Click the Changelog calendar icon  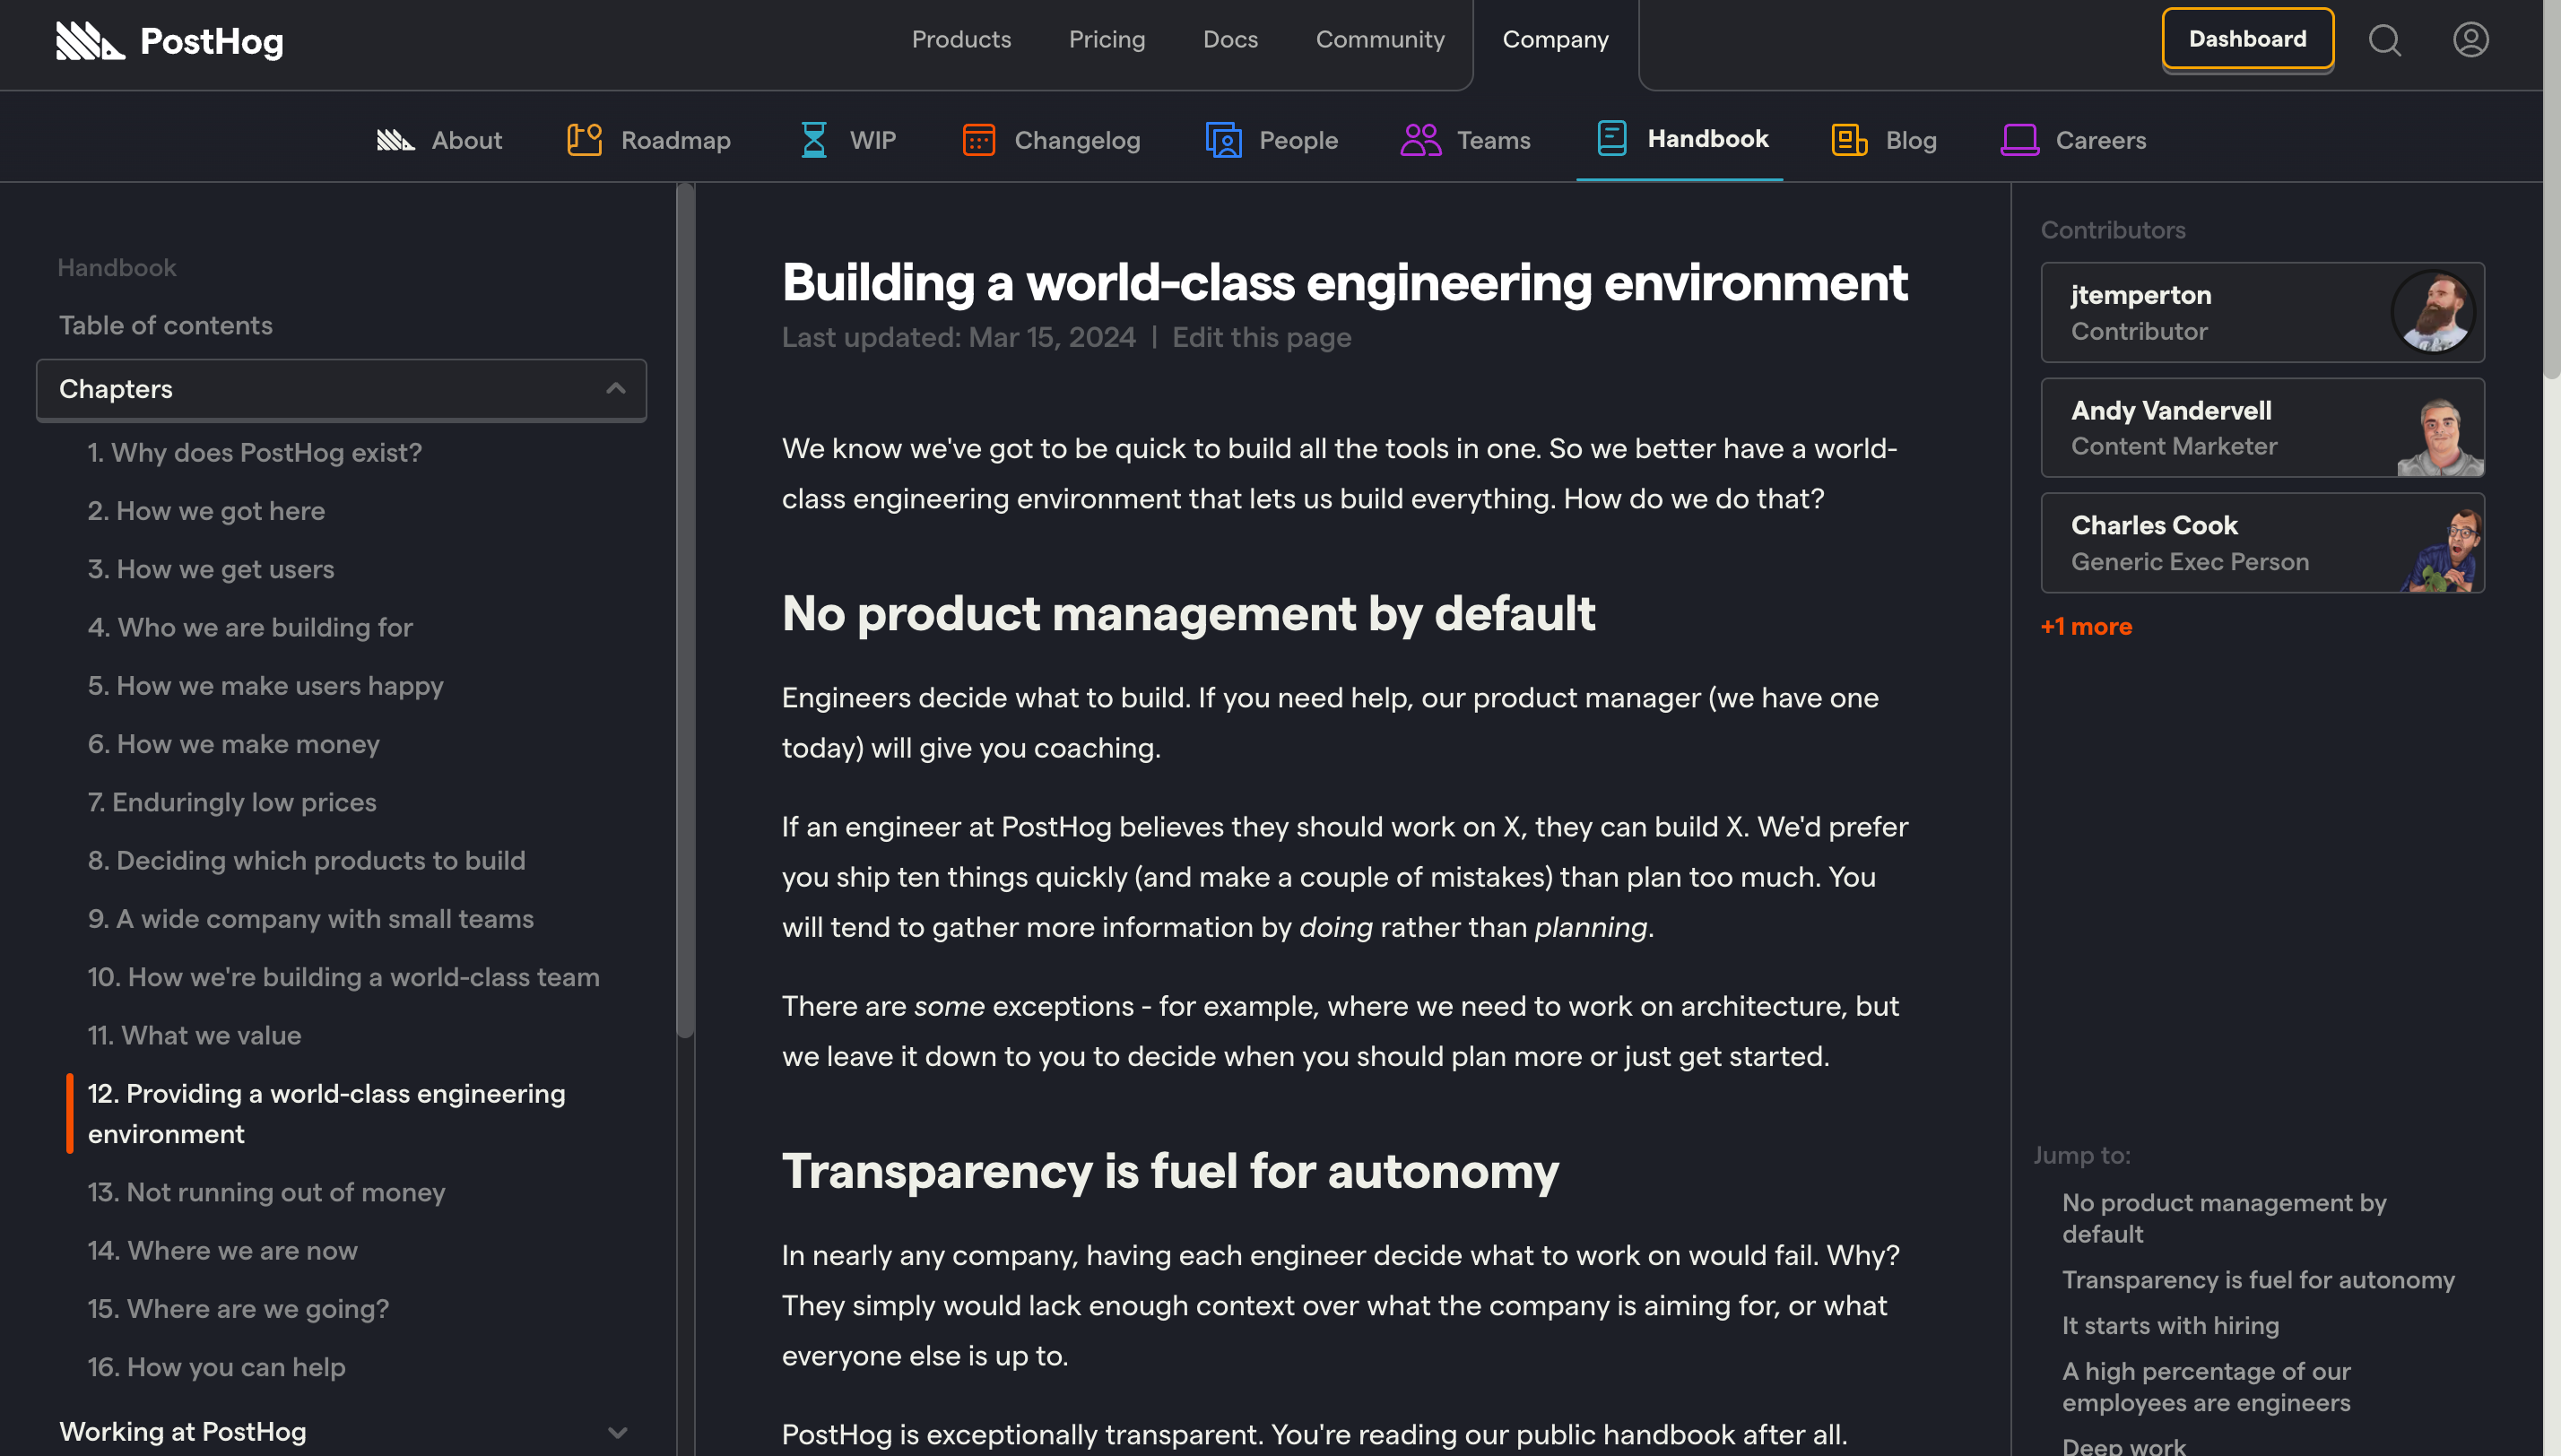pyautogui.click(x=978, y=140)
